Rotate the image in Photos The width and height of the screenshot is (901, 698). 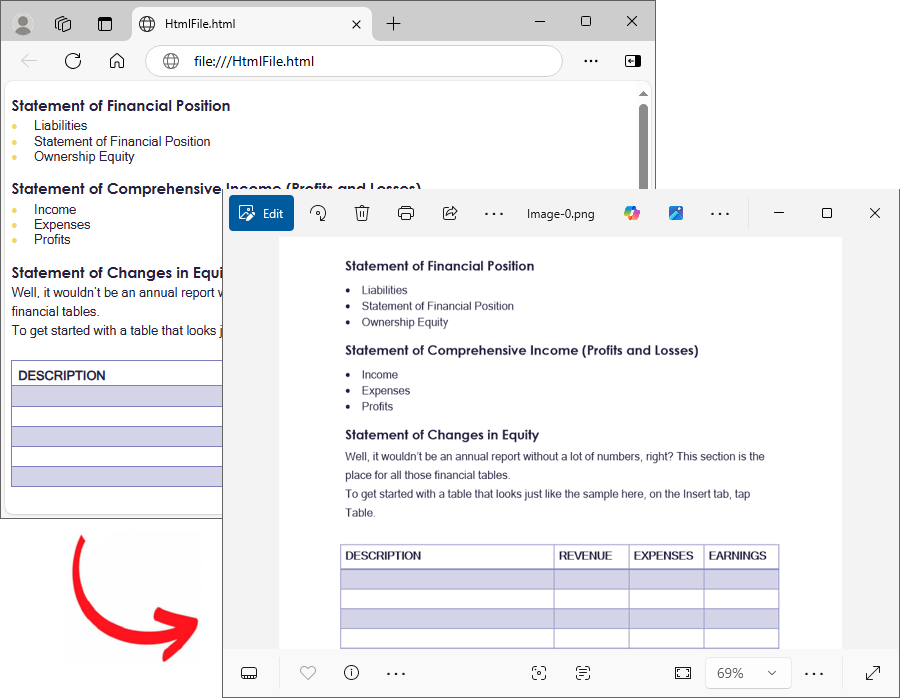tap(317, 213)
